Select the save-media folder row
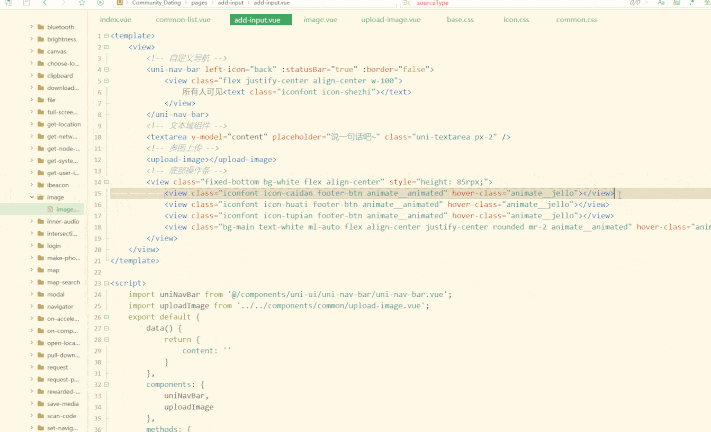711x432 pixels. pyautogui.click(x=44, y=404)
